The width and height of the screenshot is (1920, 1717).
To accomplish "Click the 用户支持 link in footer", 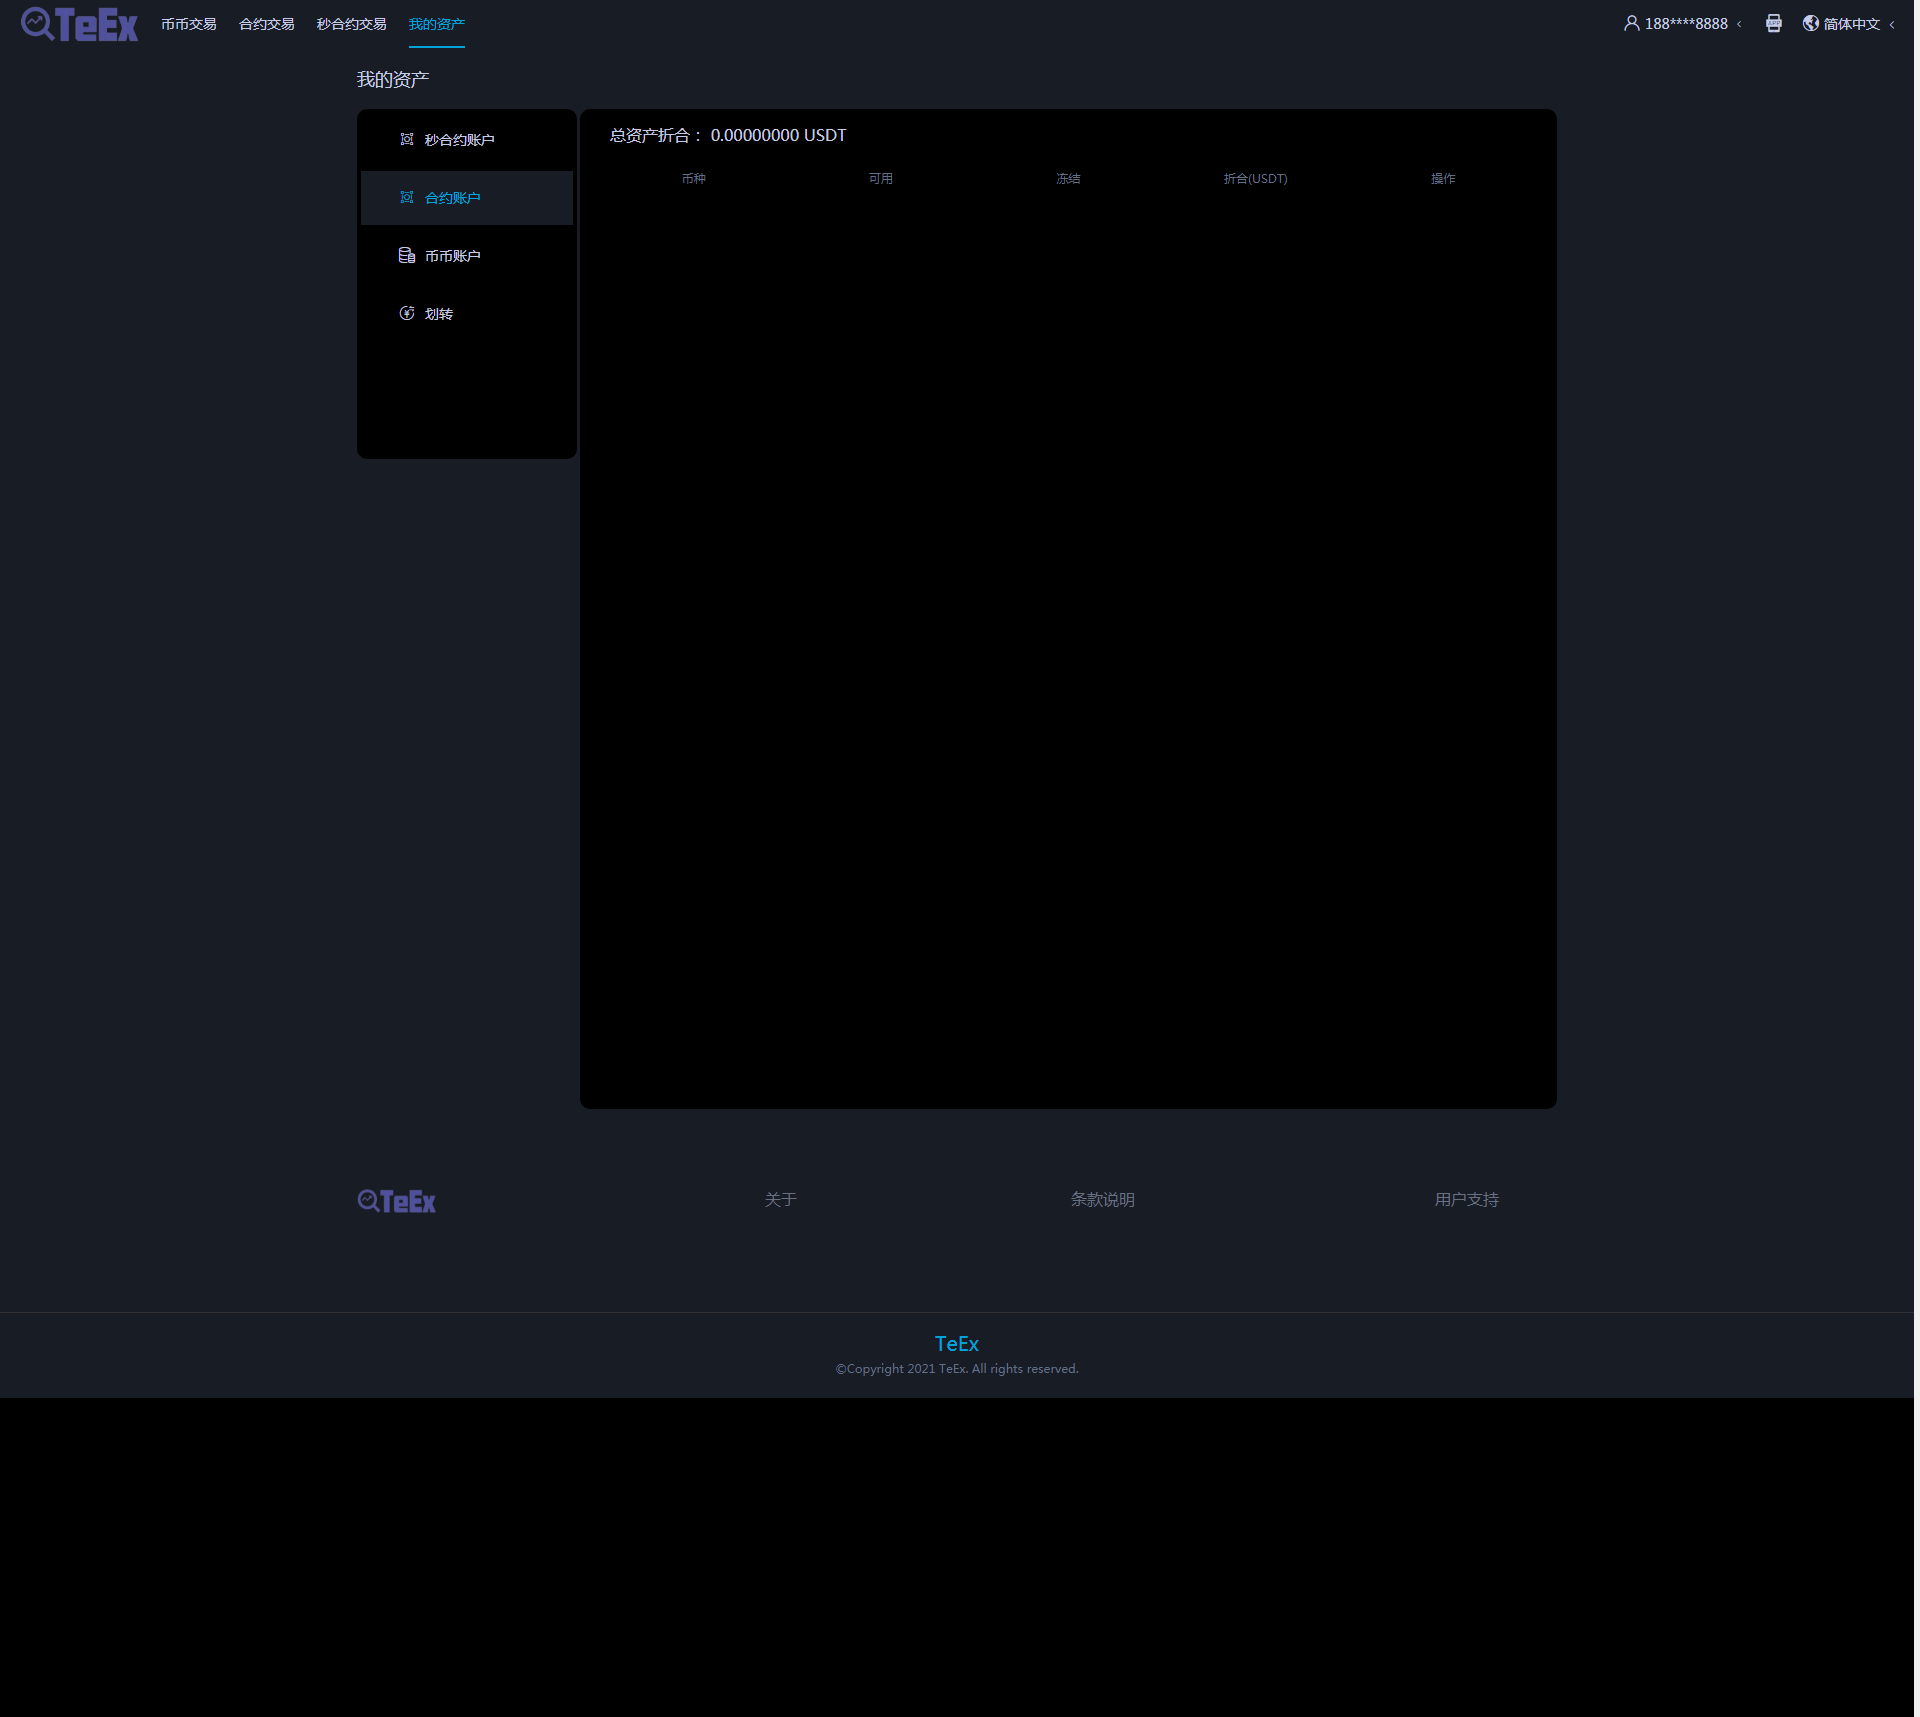I will point(1464,1198).
